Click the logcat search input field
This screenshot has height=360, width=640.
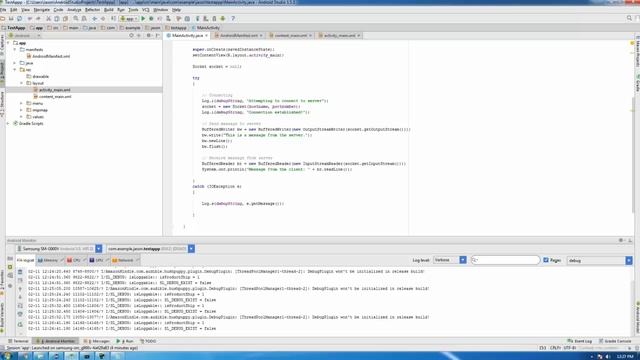505,260
